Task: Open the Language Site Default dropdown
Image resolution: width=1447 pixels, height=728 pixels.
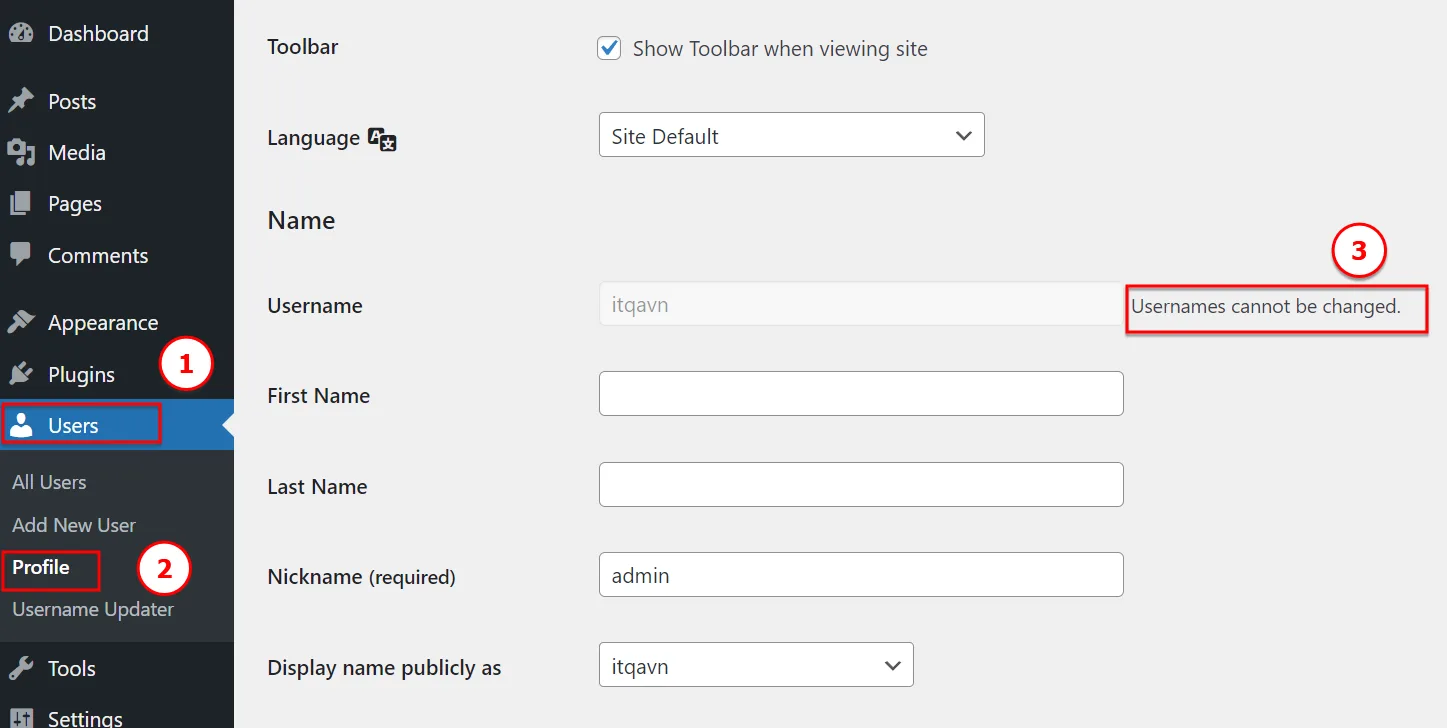Action: pyautogui.click(x=792, y=135)
